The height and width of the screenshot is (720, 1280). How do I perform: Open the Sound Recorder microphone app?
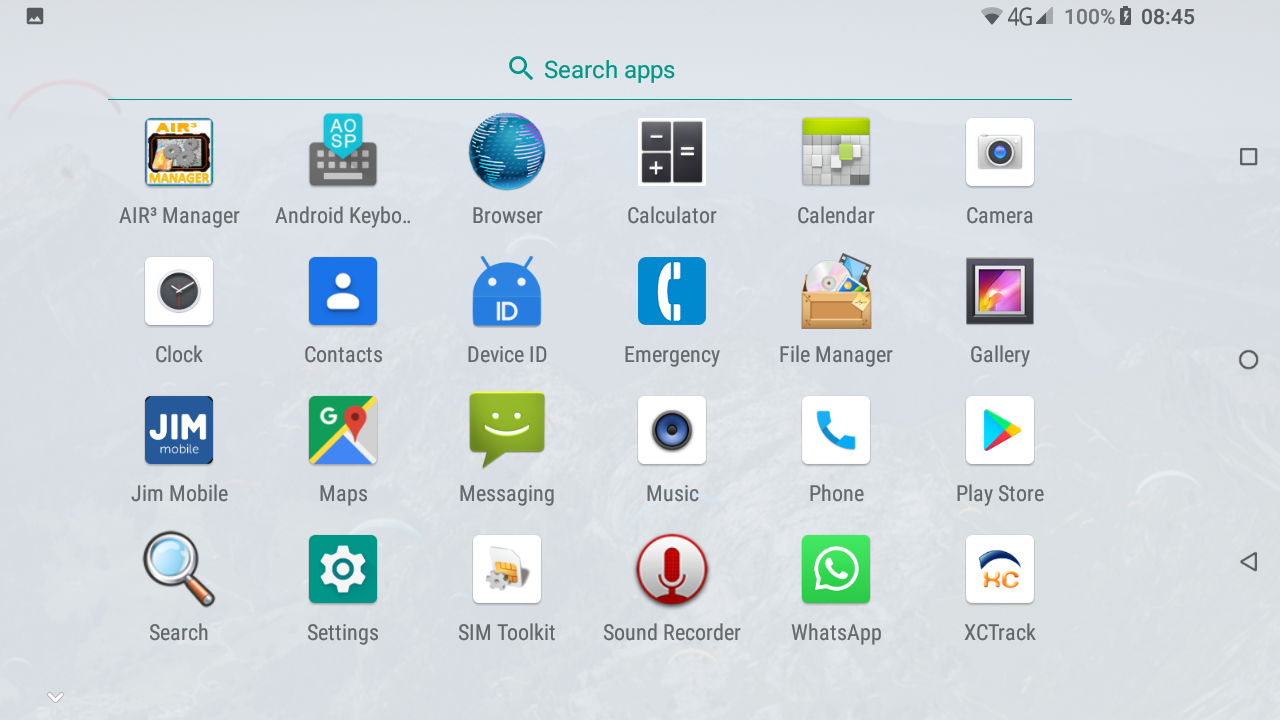click(x=672, y=569)
